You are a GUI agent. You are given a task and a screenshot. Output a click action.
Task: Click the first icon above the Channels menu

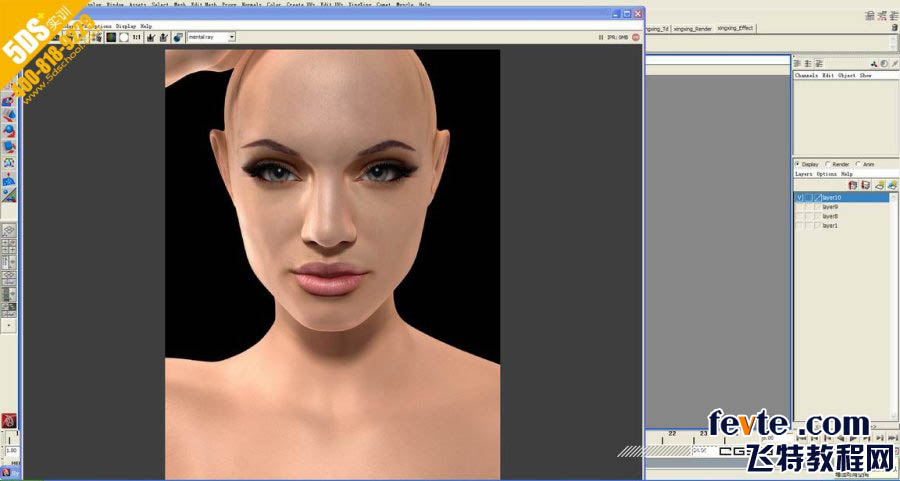(x=798, y=63)
